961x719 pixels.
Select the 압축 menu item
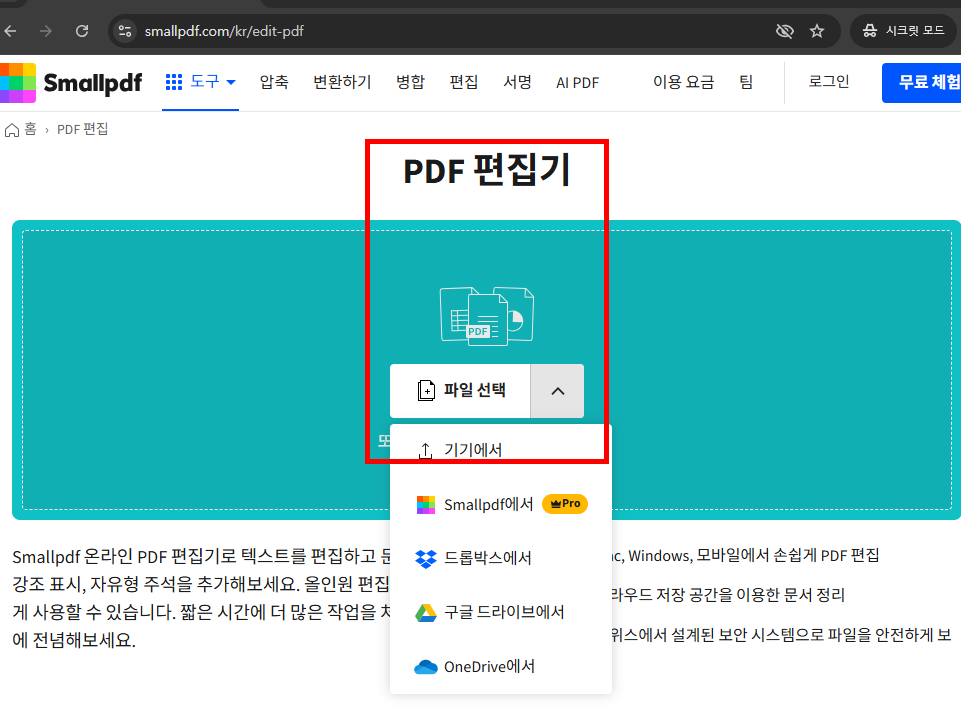pos(273,83)
